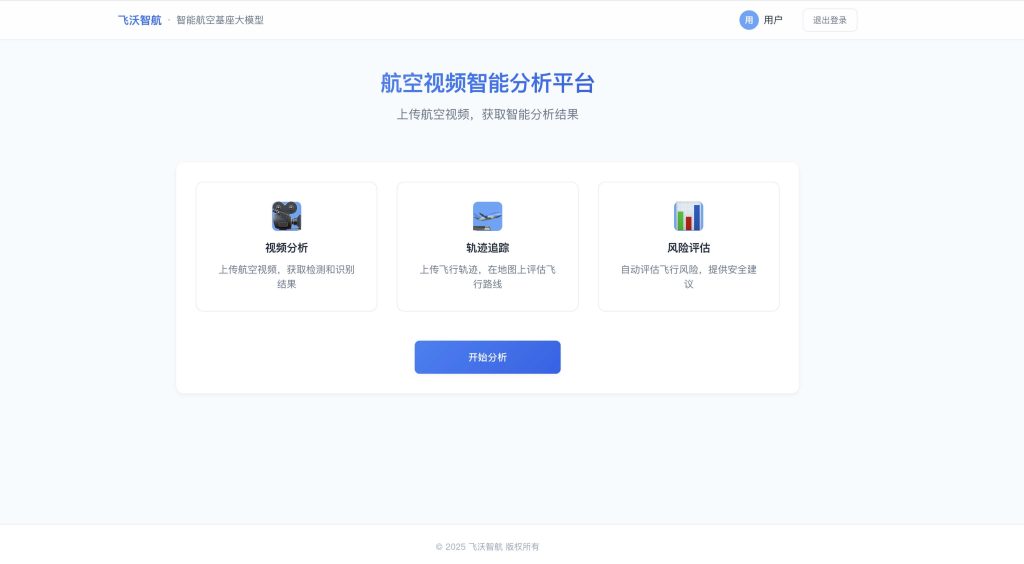The width and height of the screenshot is (1024, 564).
Task: Click description 上传飞行轨迹，在地图上评估飞行路线
Action: 487,277
